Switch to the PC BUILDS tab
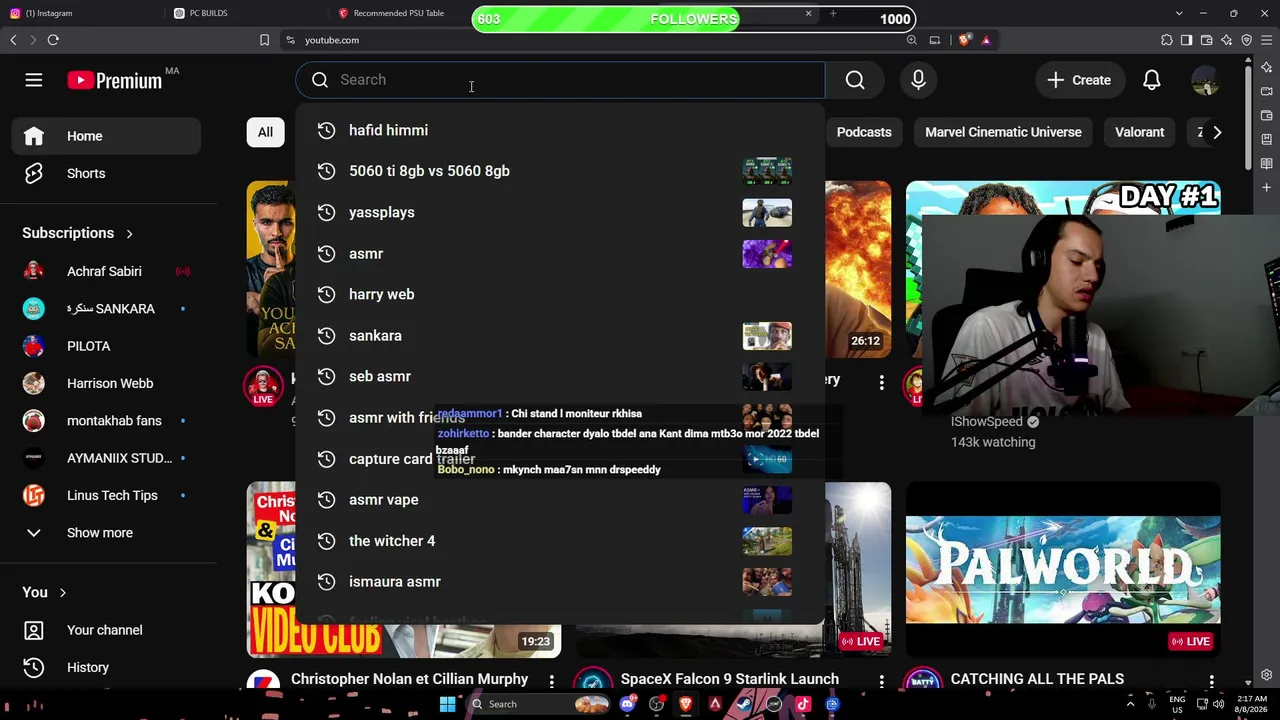 pos(247,13)
